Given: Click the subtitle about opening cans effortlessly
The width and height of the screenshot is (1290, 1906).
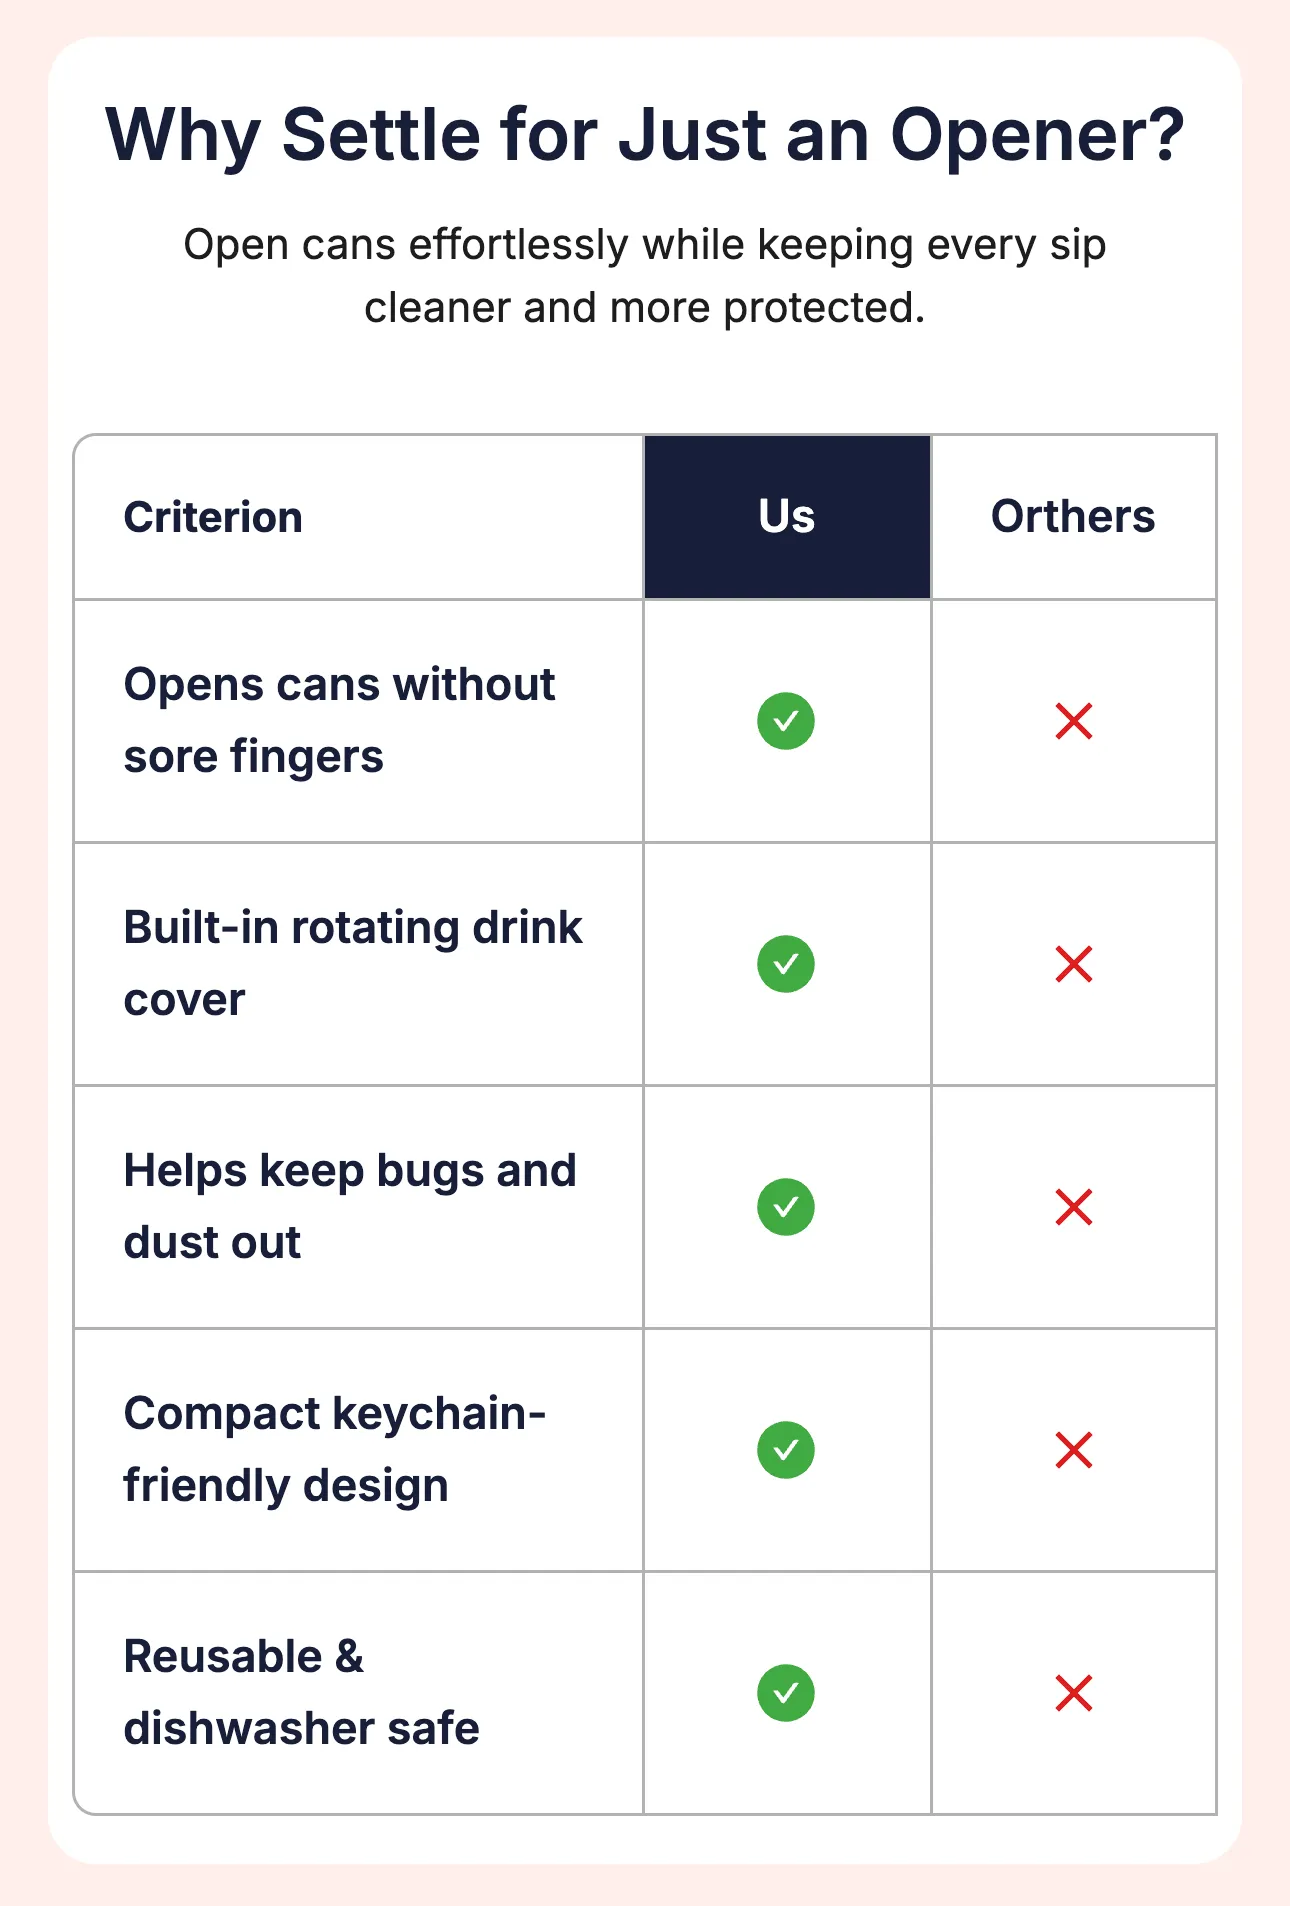Looking at the screenshot, I should click(x=645, y=276).
